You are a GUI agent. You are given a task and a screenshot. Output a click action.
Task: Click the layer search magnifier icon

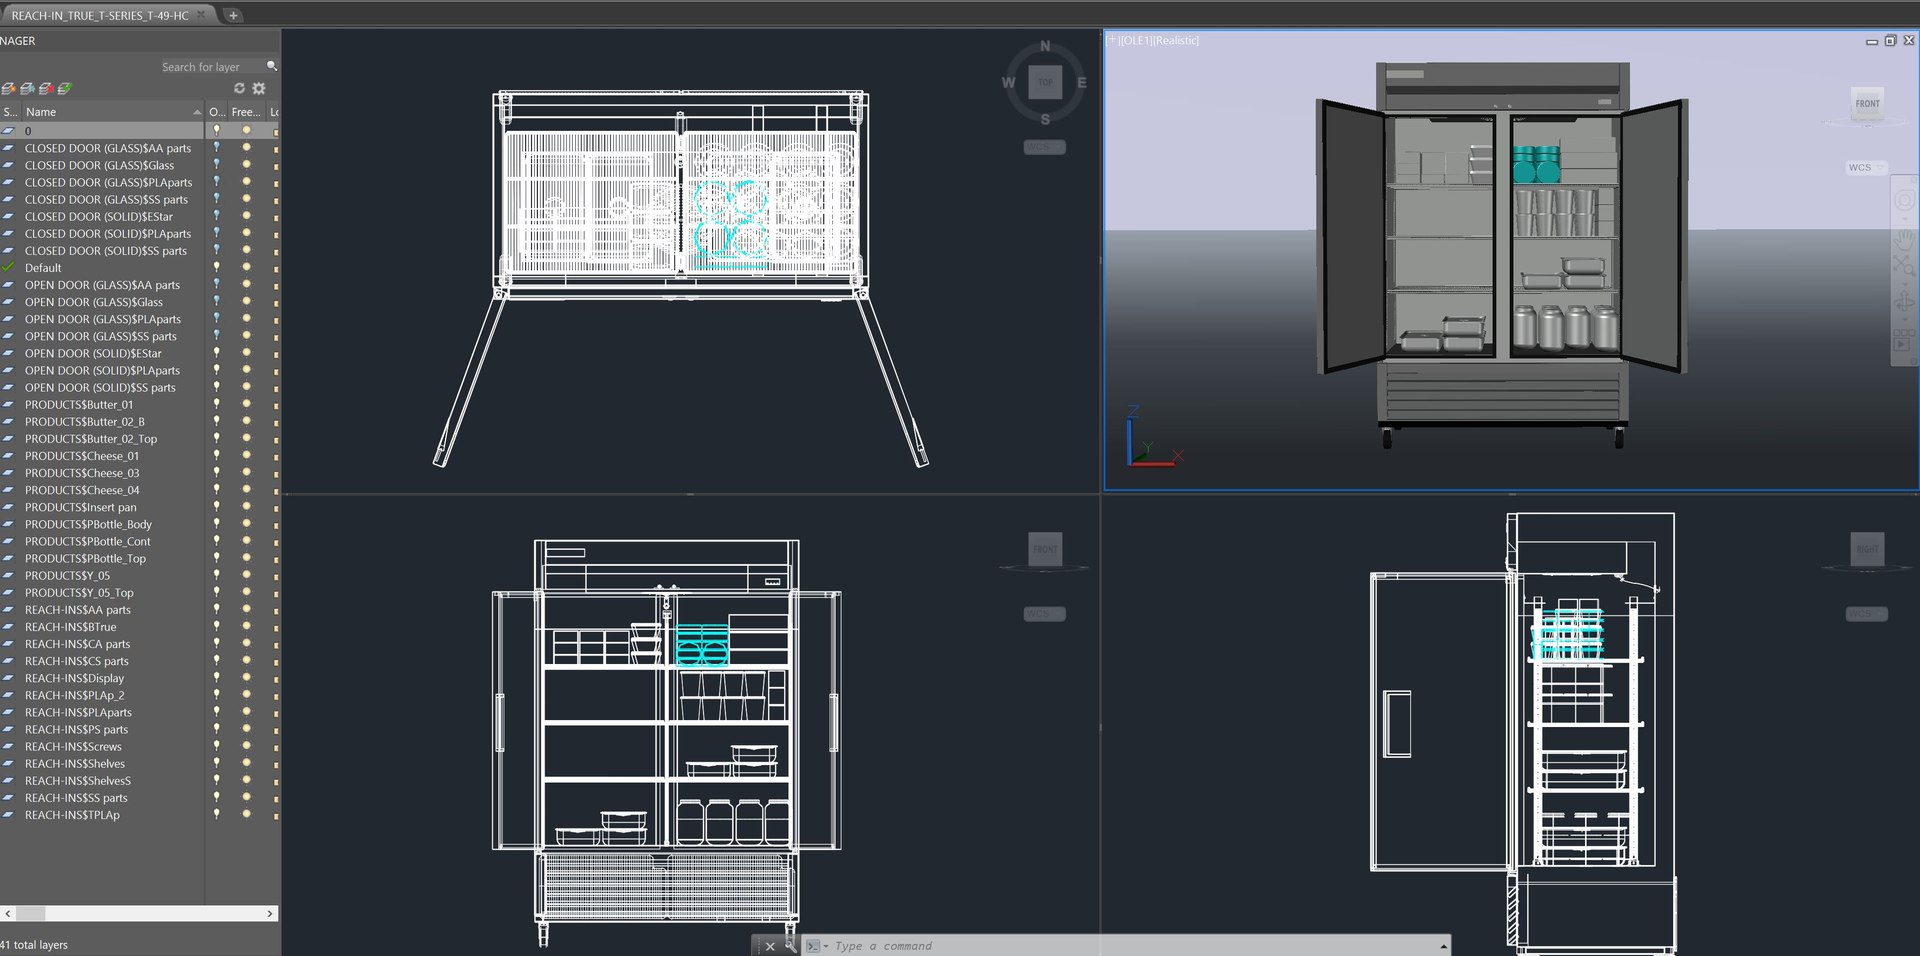click(x=271, y=66)
